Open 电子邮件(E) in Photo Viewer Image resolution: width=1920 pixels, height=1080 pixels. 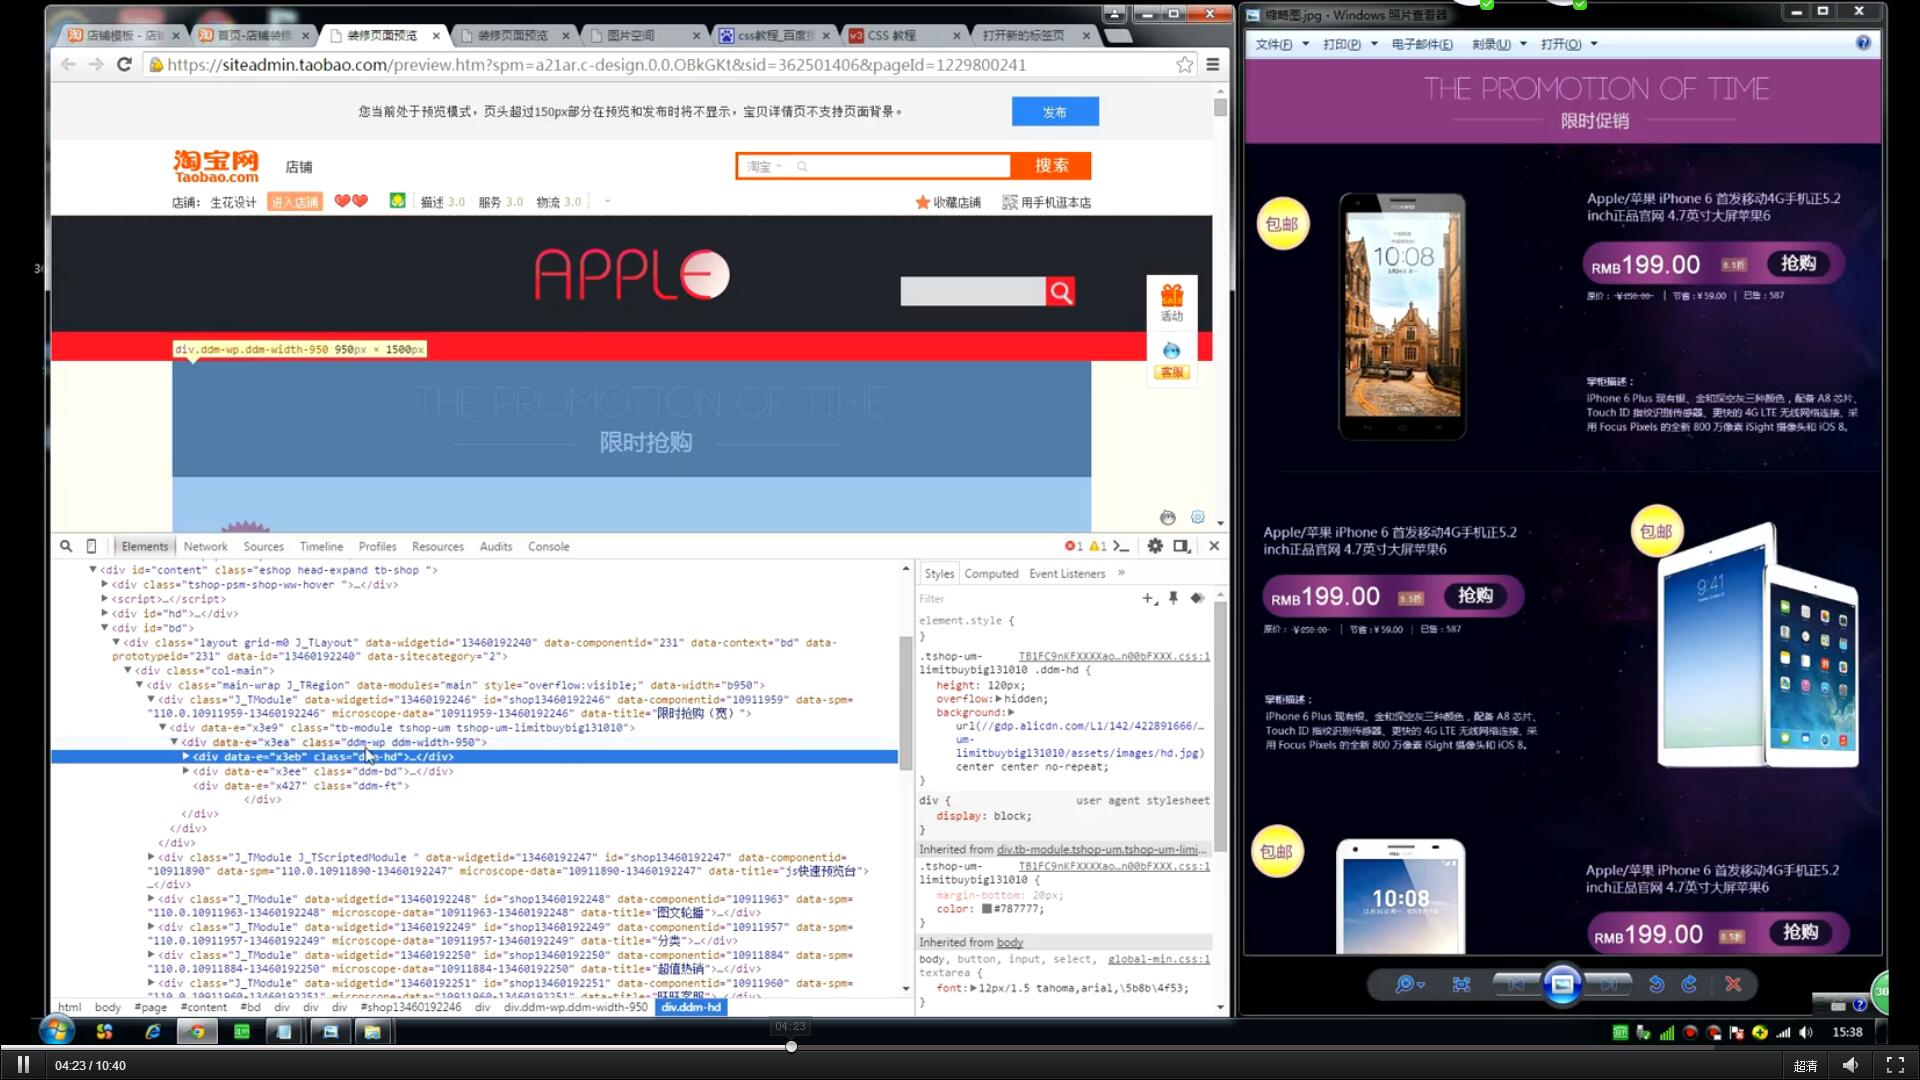[x=1421, y=44]
